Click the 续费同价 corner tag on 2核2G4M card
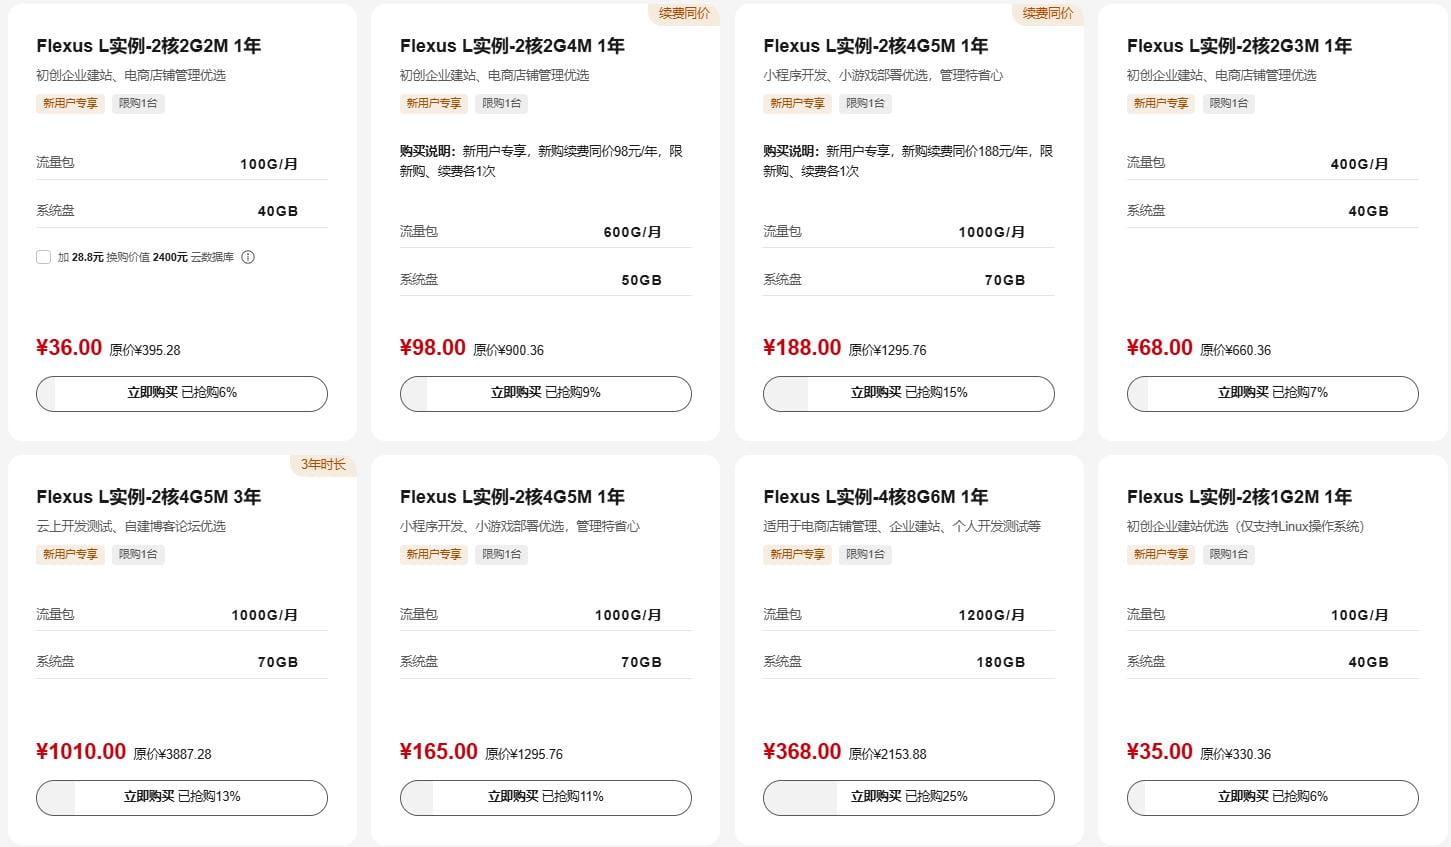This screenshot has width=1451, height=847. click(x=684, y=14)
